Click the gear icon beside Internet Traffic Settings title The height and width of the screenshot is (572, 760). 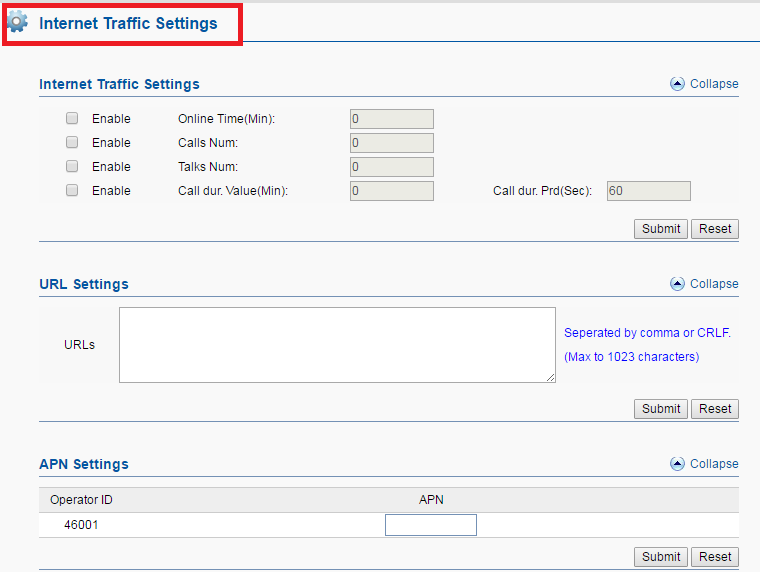18,22
